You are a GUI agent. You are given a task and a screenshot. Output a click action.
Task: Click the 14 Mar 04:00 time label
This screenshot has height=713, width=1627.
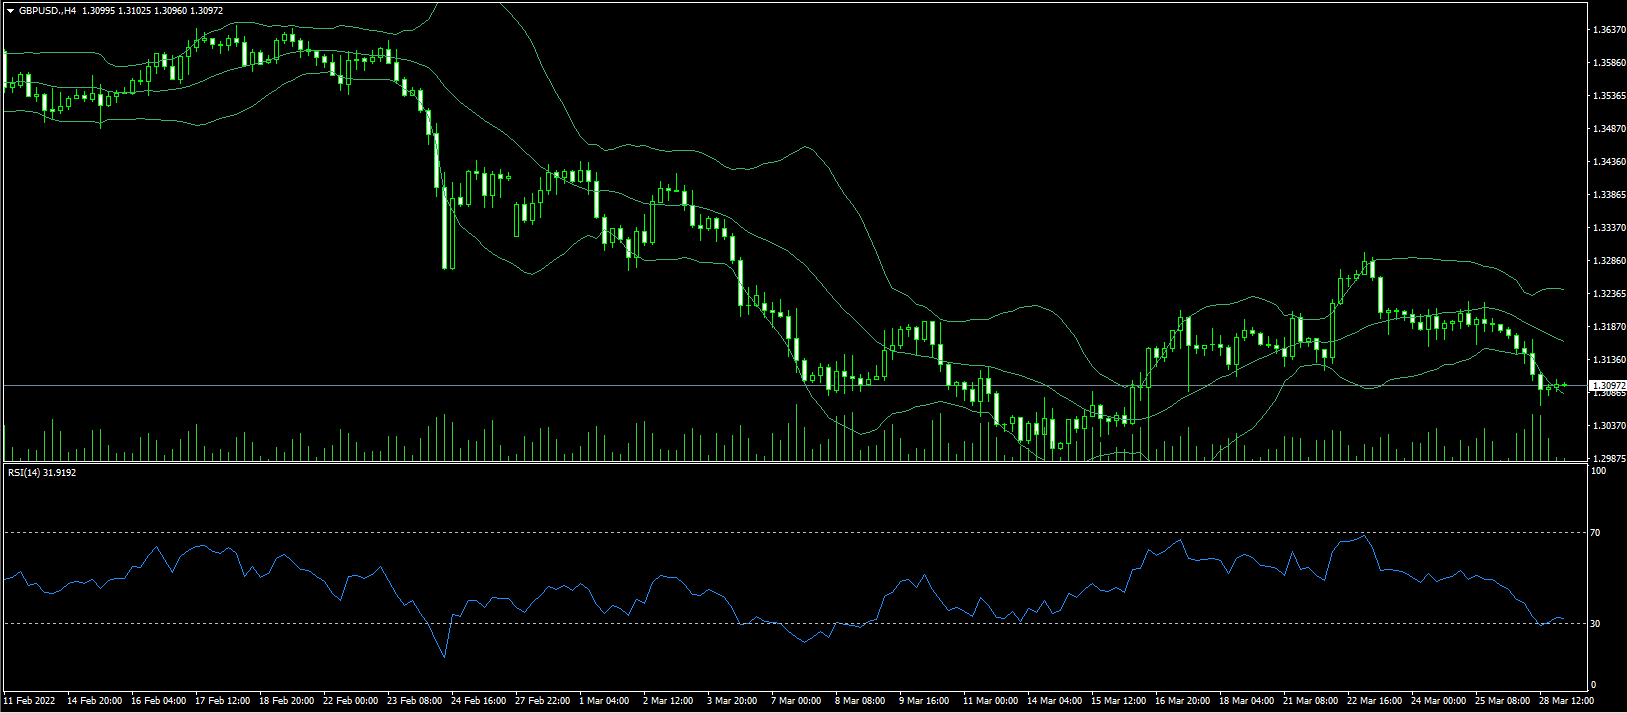1055,701
